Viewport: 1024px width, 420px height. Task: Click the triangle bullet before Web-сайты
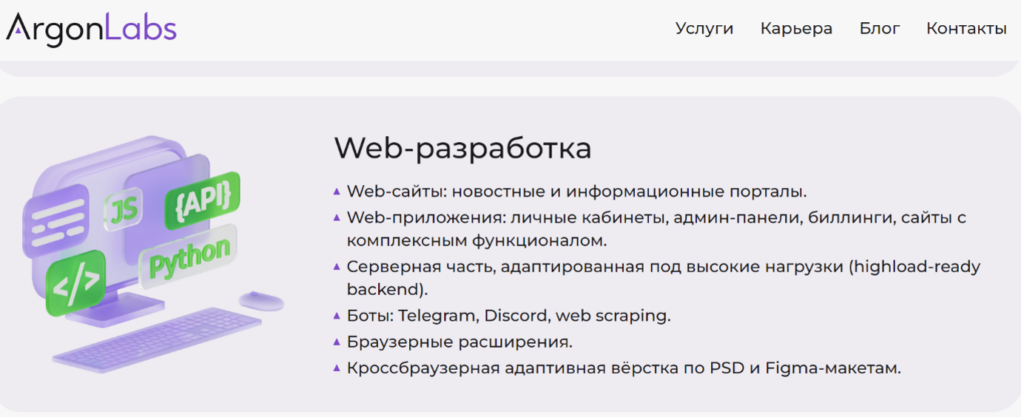(x=336, y=191)
